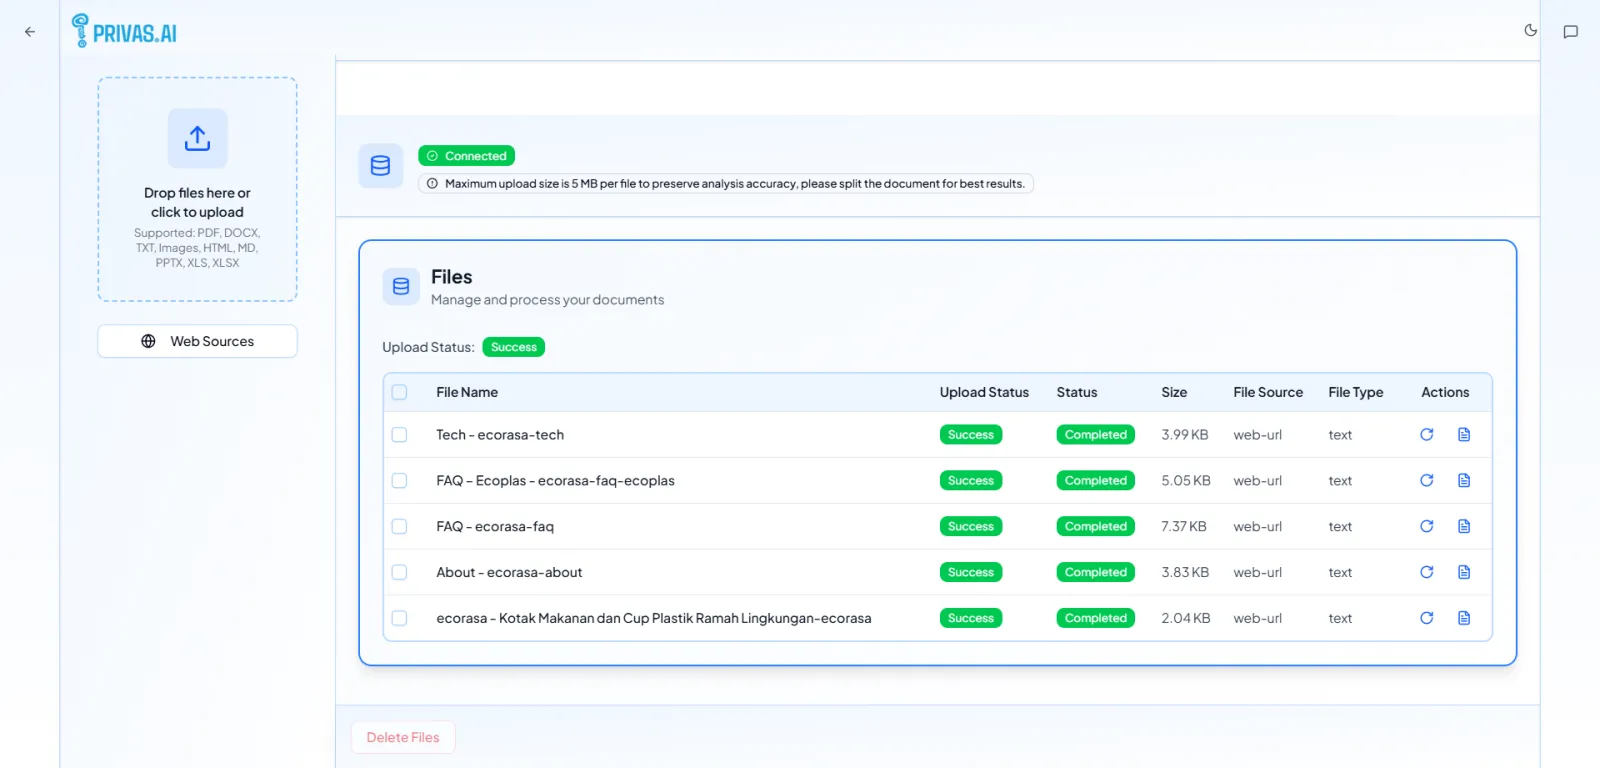1600x768 pixels.
Task: Go back using the left arrow icon
Action: coord(30,32)
